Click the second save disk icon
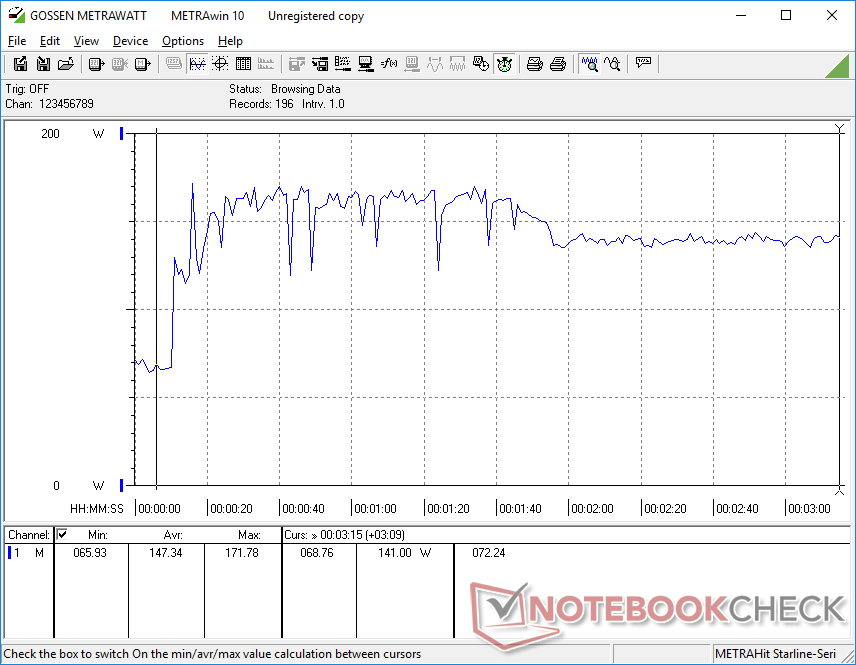 [x=43, y=64]
